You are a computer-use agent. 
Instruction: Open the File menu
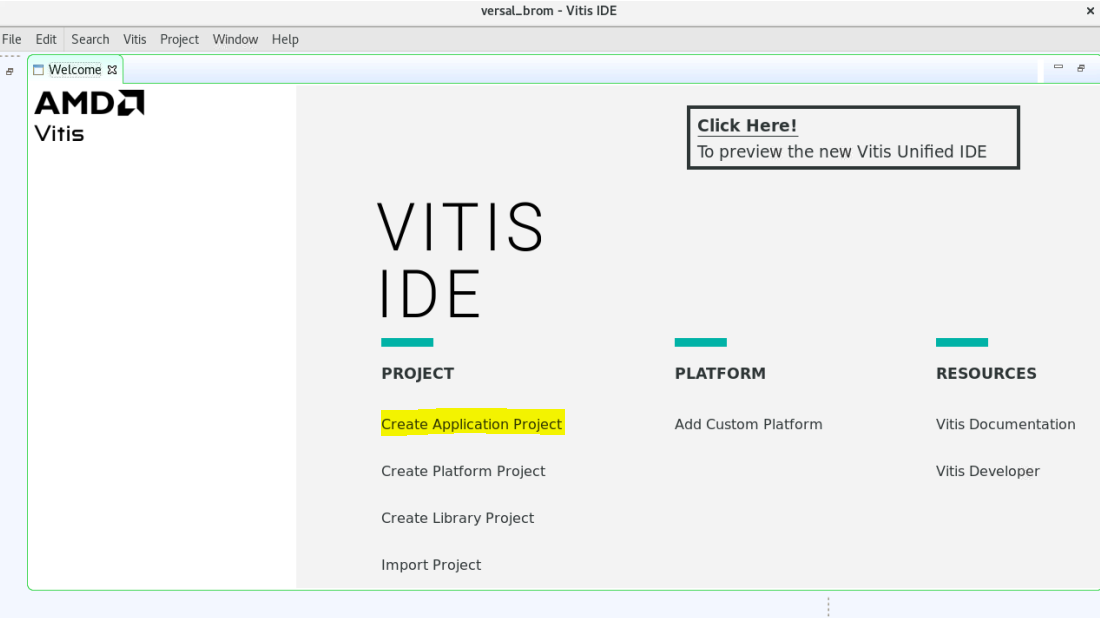pyautogui.click(x=12, y=39)
